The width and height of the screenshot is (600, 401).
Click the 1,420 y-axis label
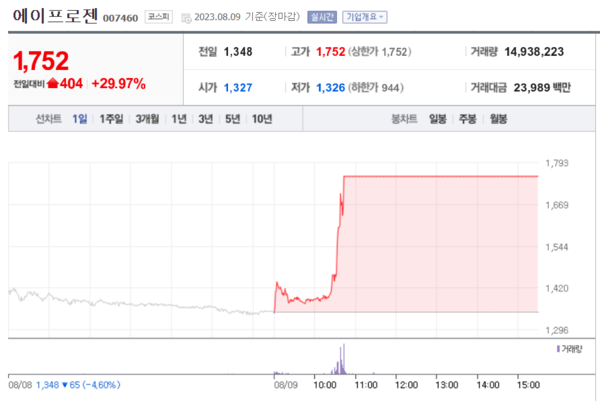pyautogui.click(x=557, y=289)
